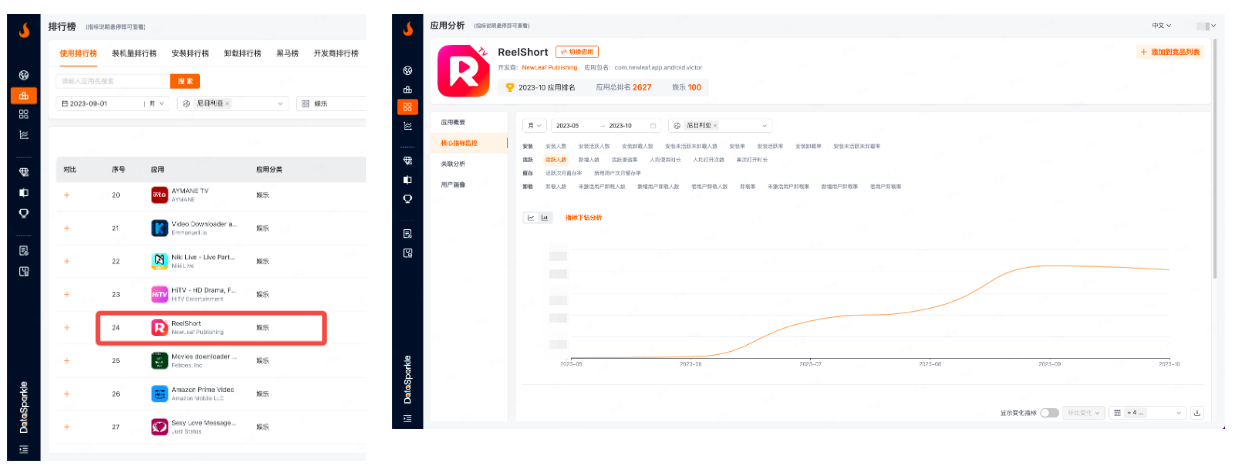Click the line chart view icon
This screenshot has height=466, width=1237.
pos(531,217)
